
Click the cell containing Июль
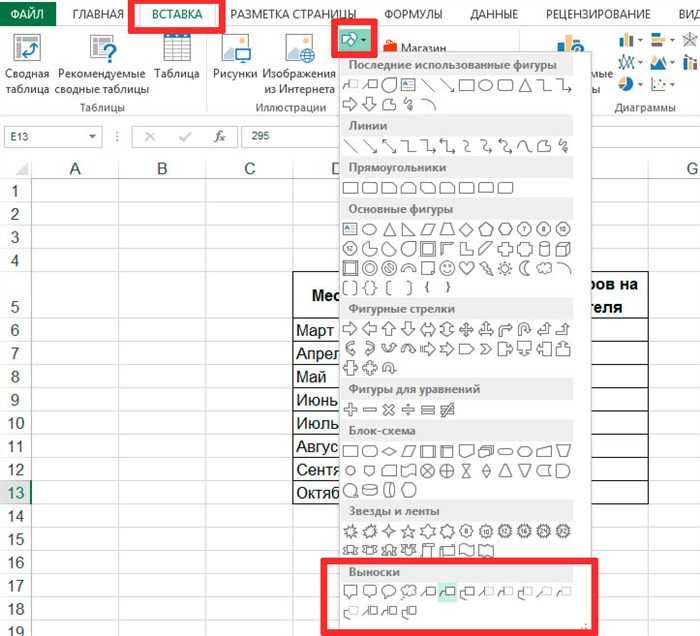coord(317,423)
